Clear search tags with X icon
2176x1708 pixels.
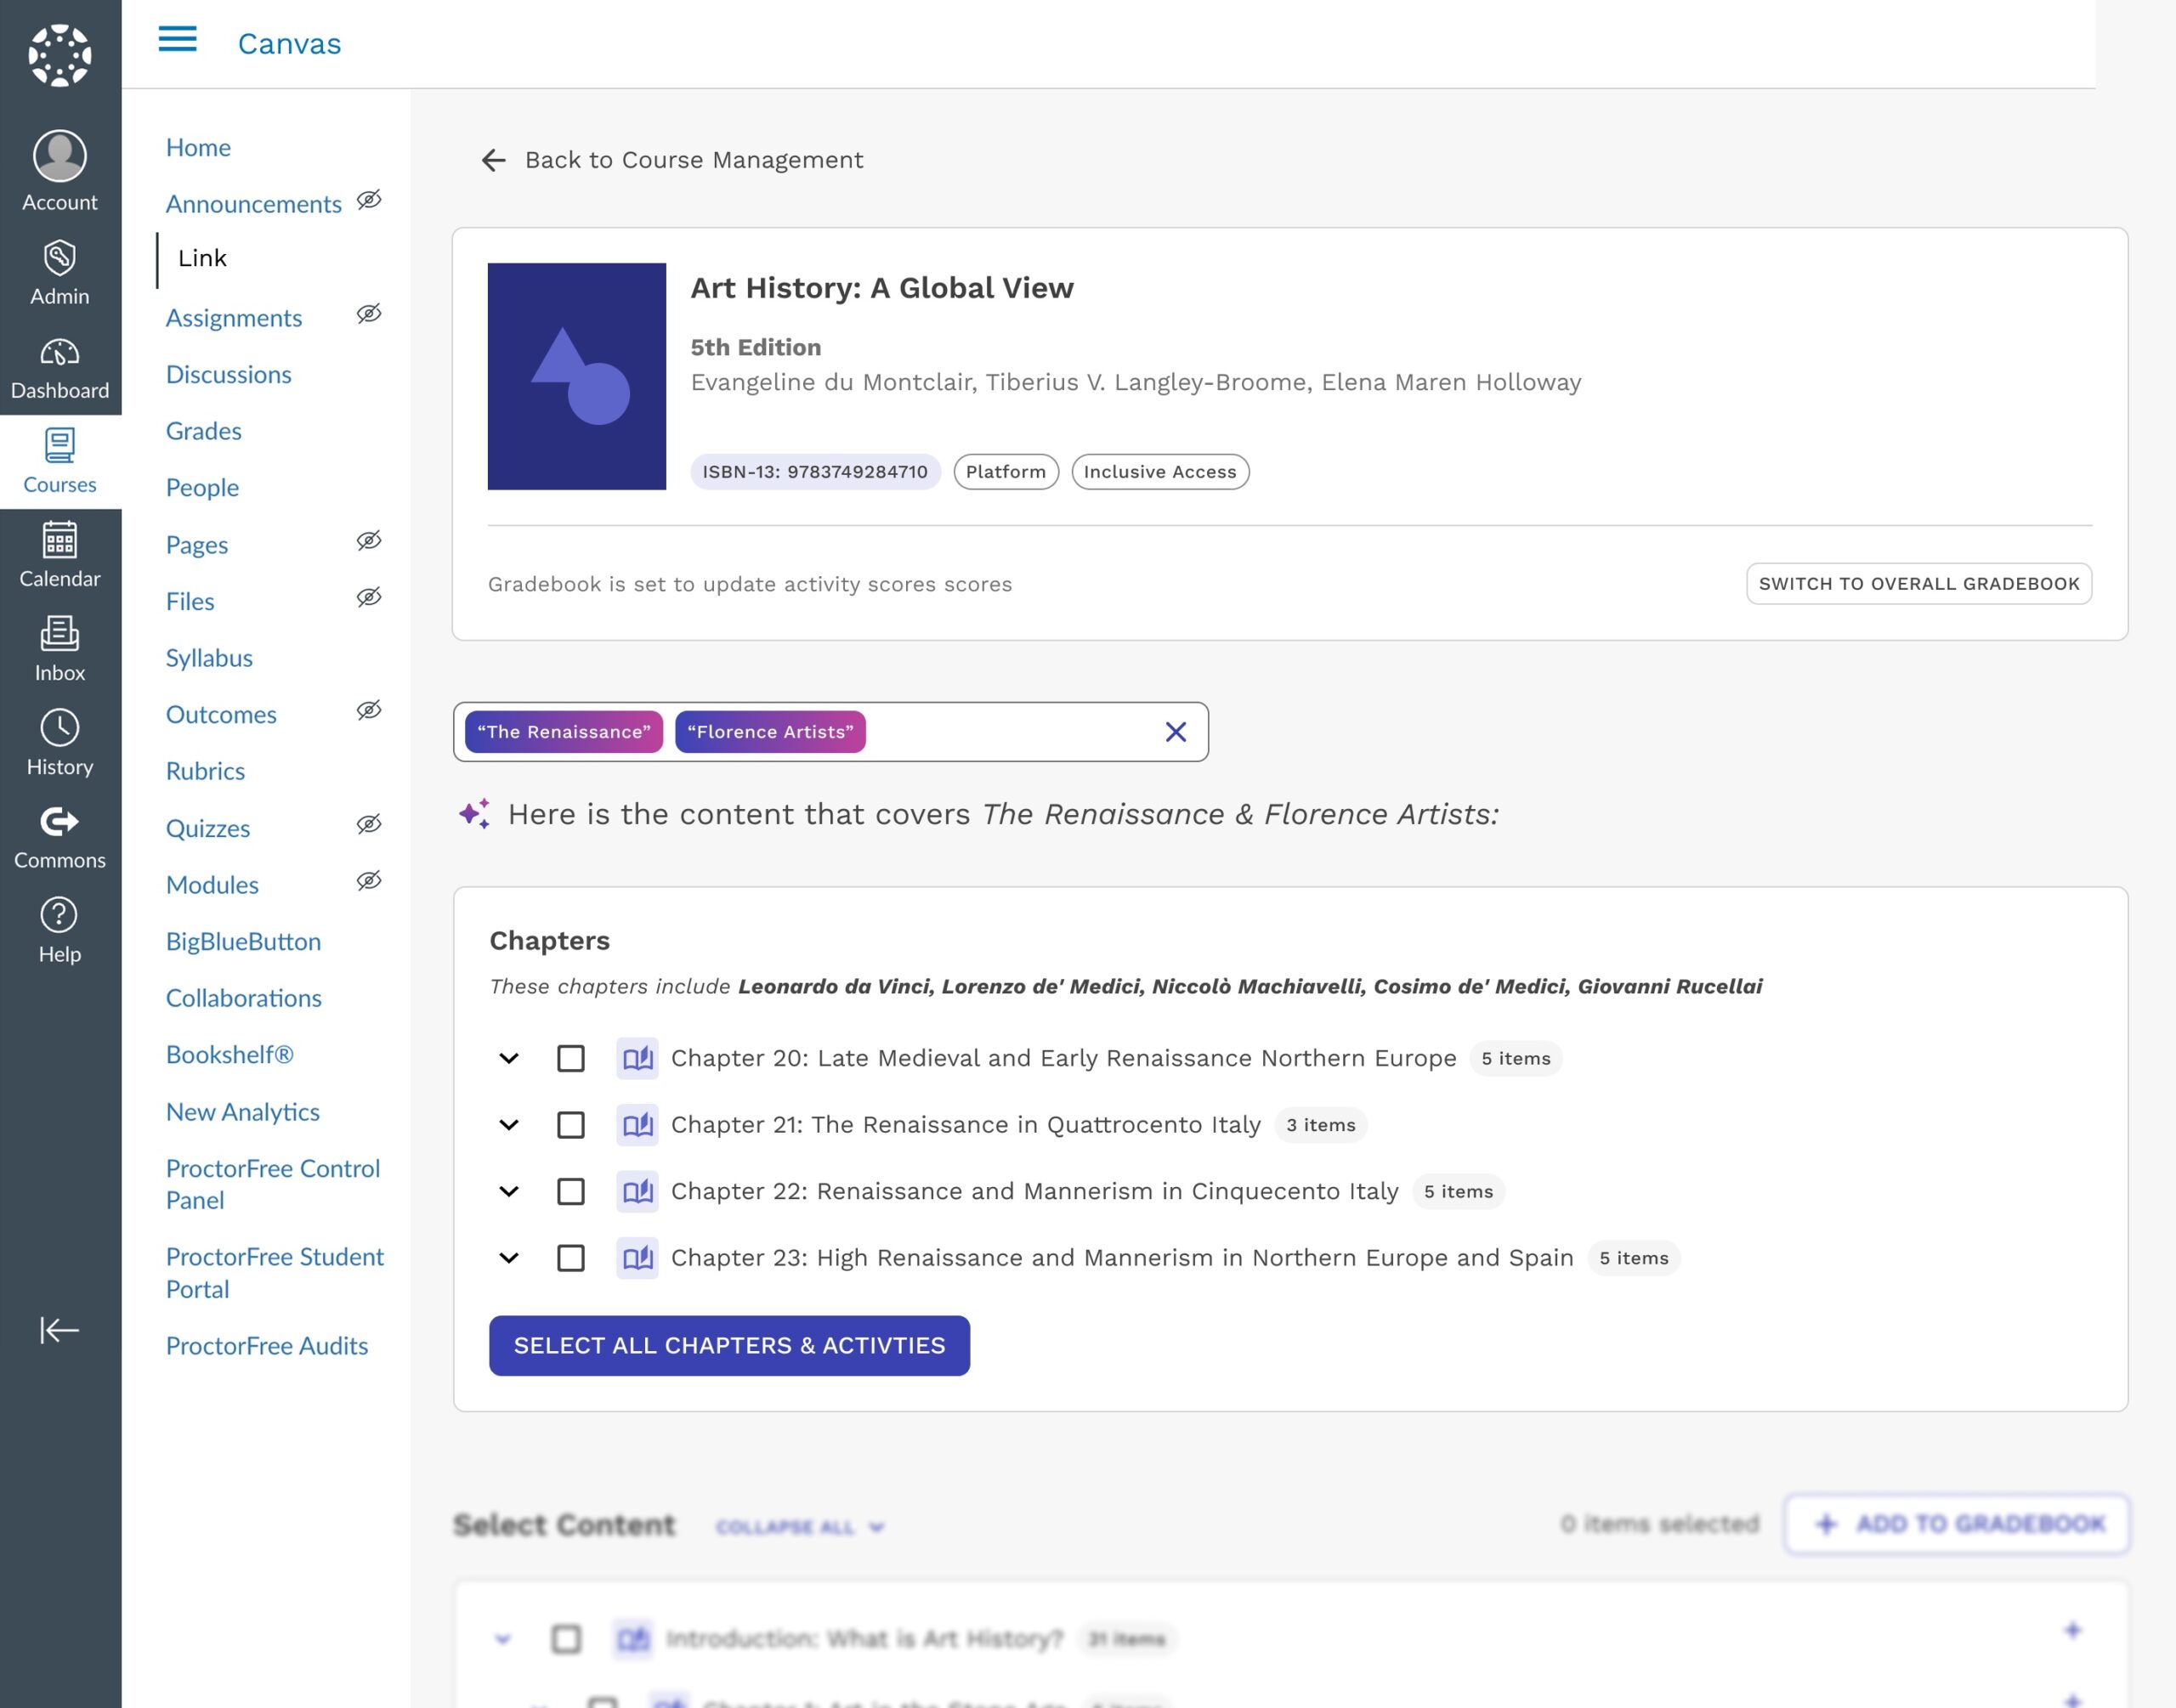(1176, 732)
